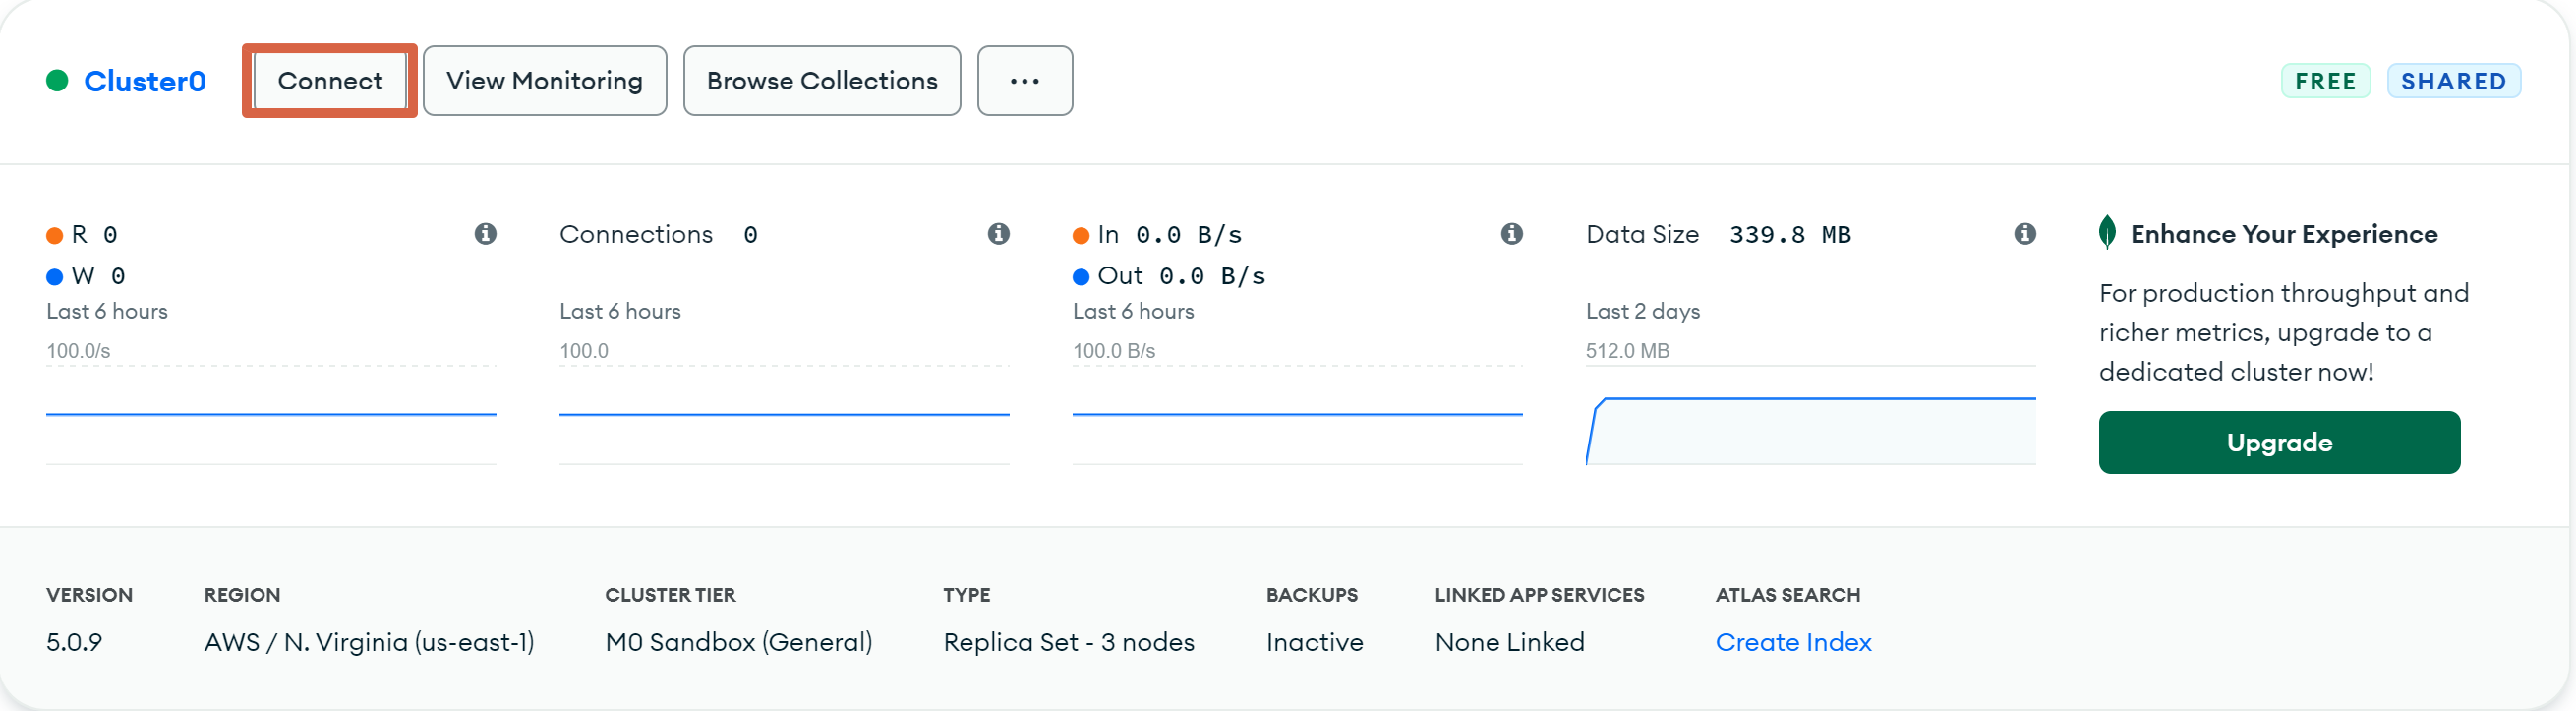Click the green cluster status dot
The width and height of the screenshot is (2576, 711).
click(x=57, y=81)
